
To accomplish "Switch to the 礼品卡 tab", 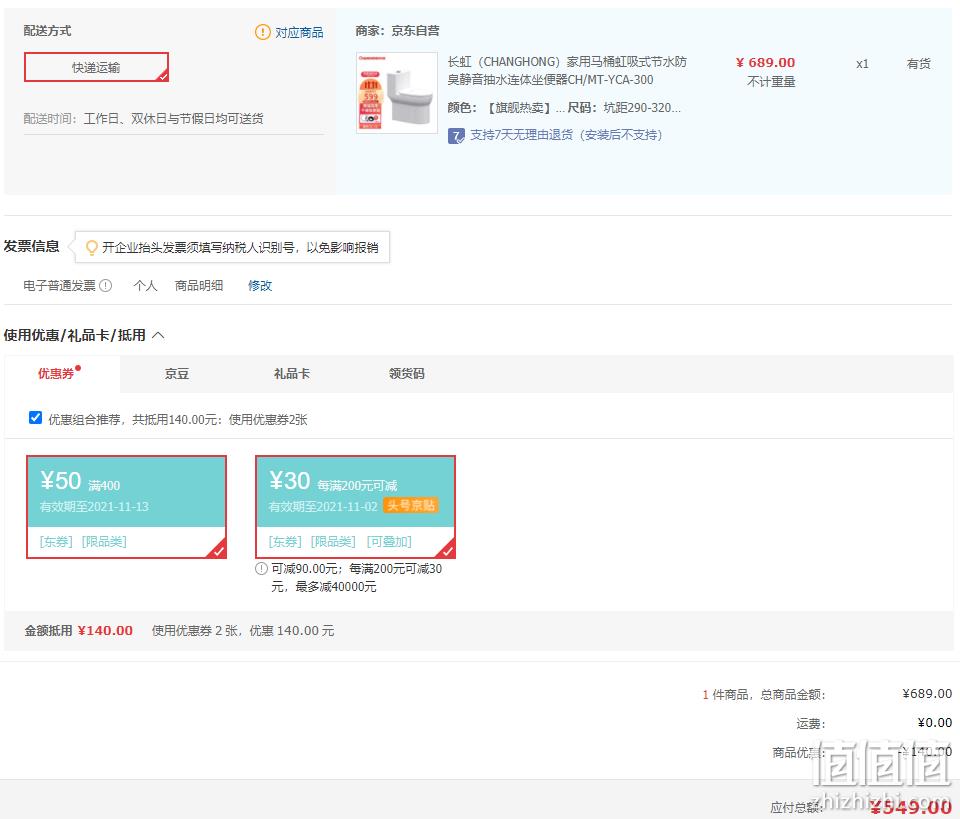I will (x=291, y=373).
